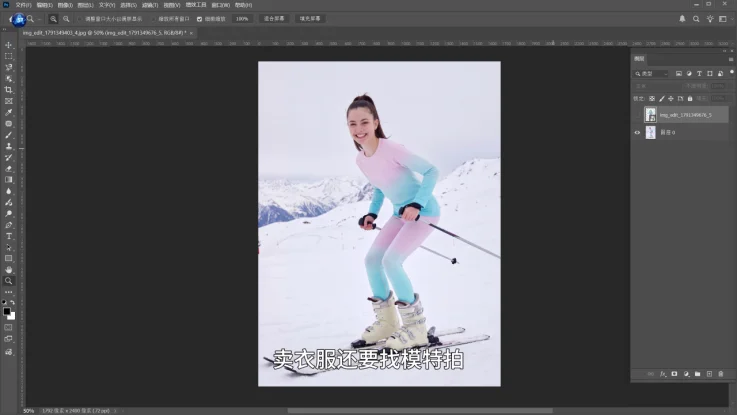Click the create new layer icon
737x415 pixels.
[x=709, y=374]
